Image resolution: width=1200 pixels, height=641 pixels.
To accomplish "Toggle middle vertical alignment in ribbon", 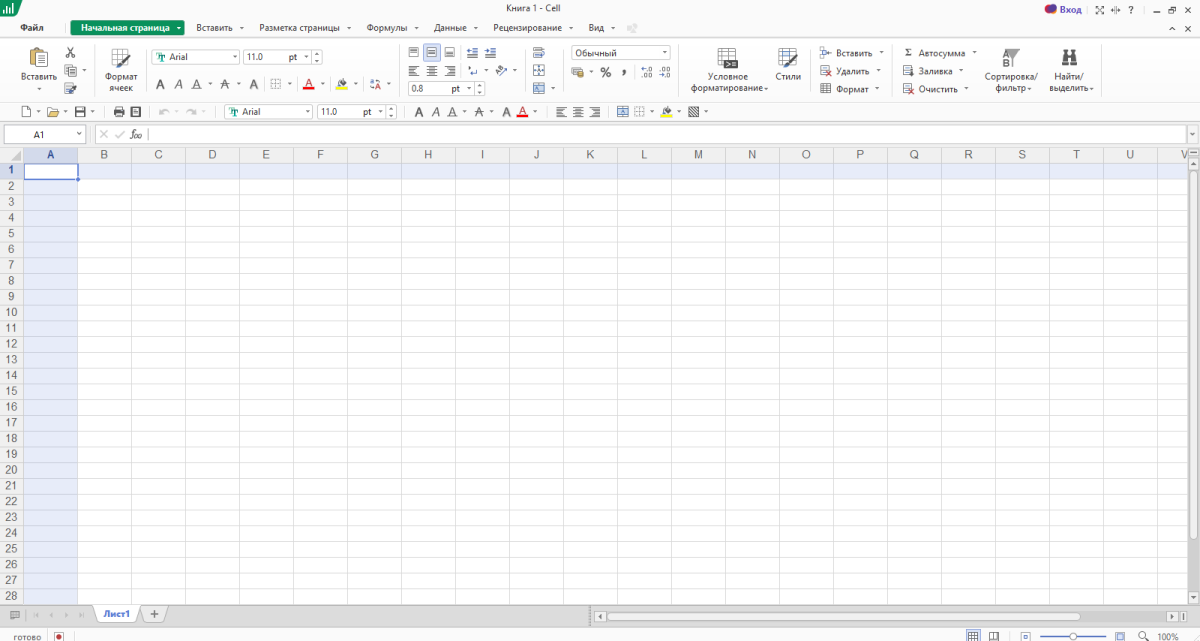I will tap(431, 53).
